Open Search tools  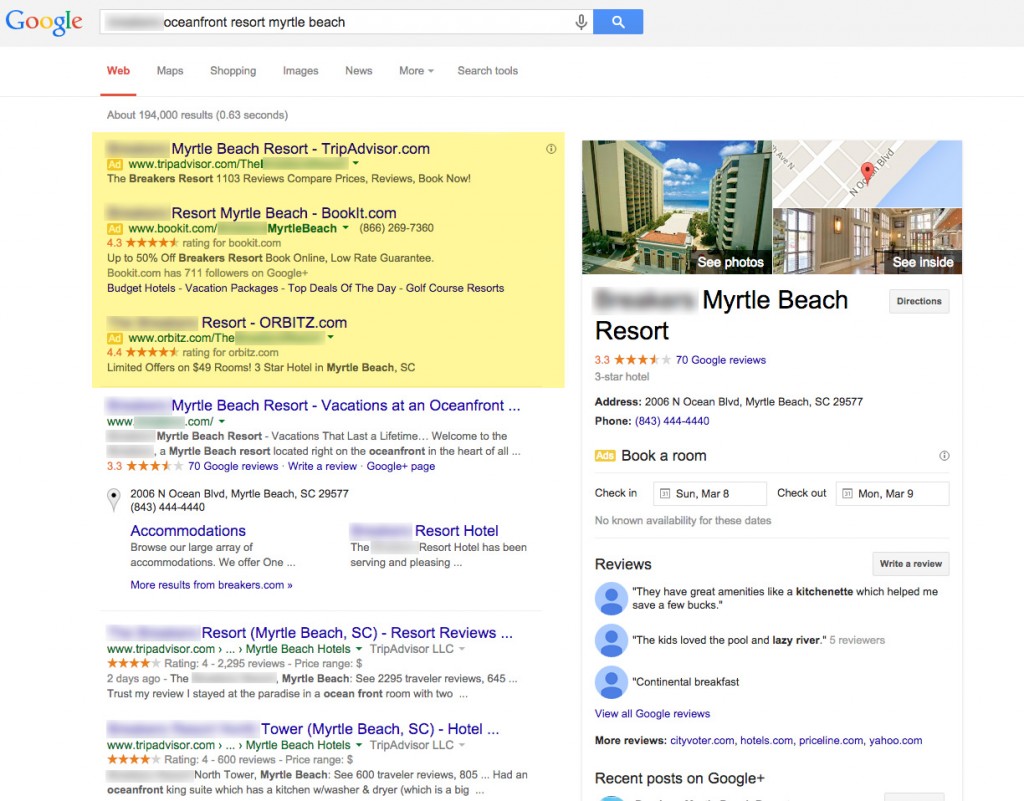point(487,71)
